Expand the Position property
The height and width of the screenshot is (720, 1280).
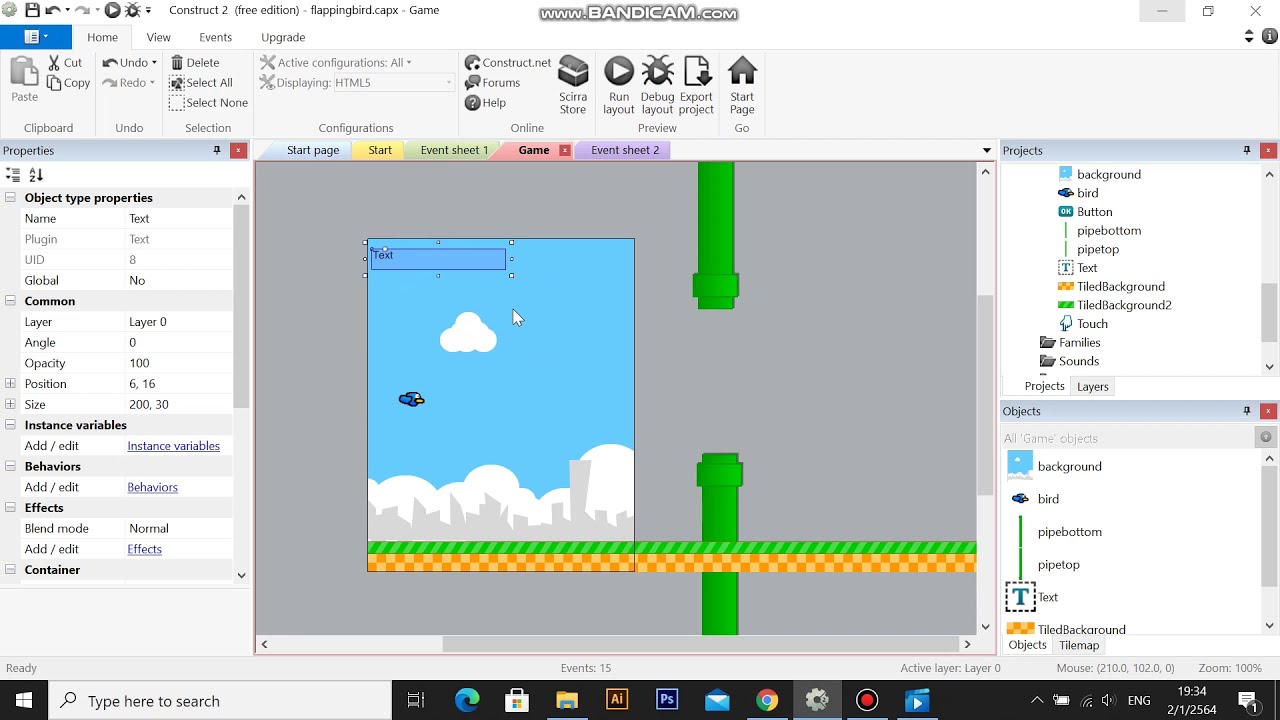tap(10, 384)
